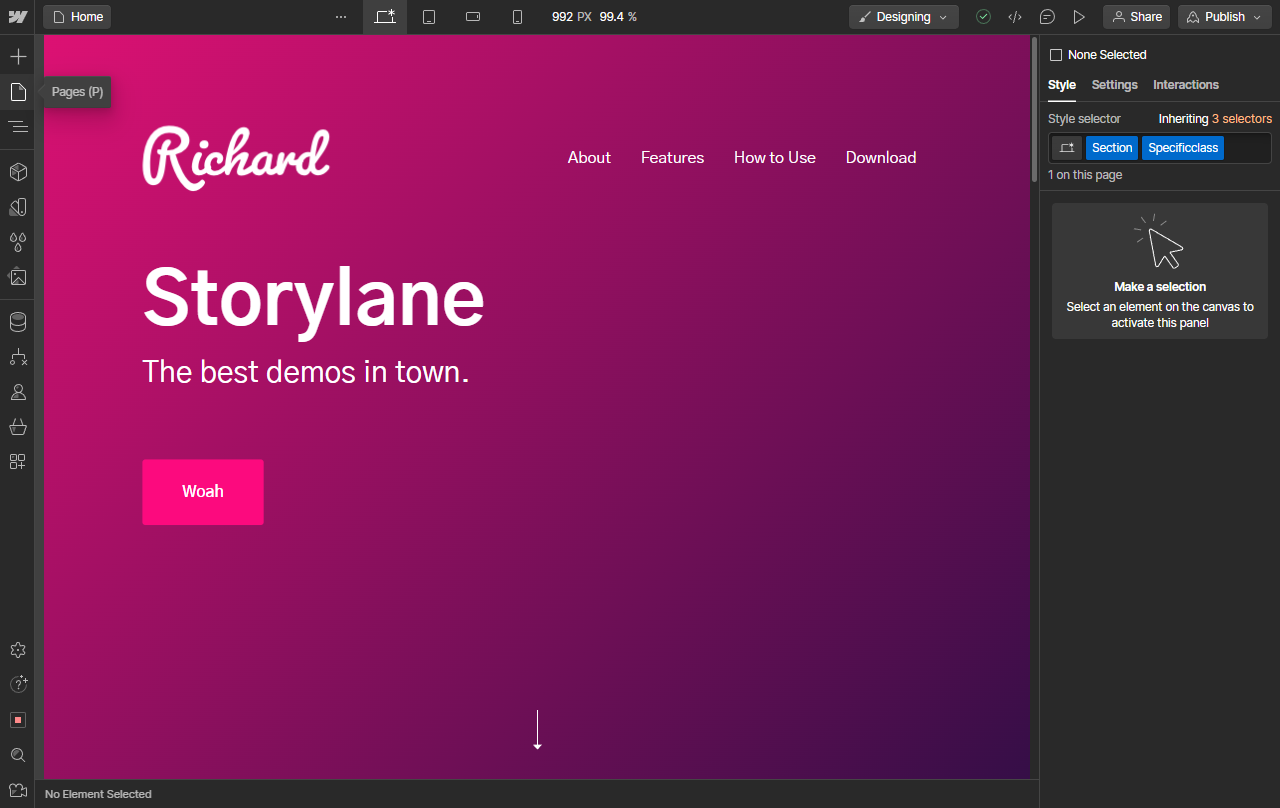Click the red record square icon

pos(18,720)
